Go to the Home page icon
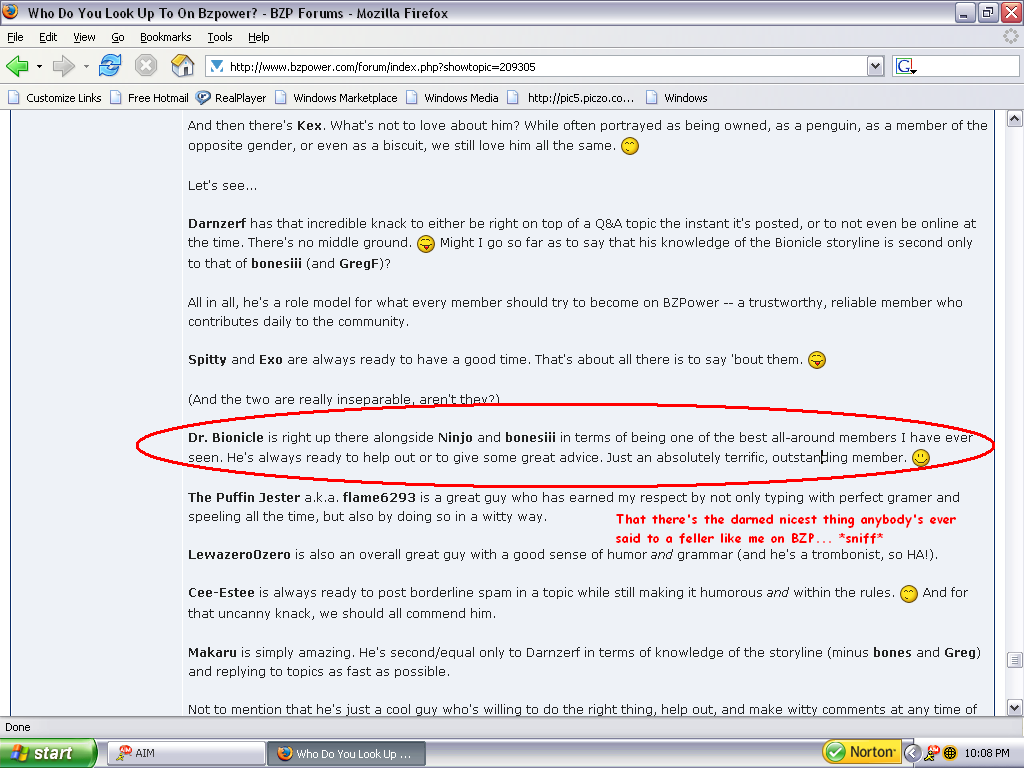The width and height of the screenshot is (1024, 768). pyautogui.click(x=183, y=65)
